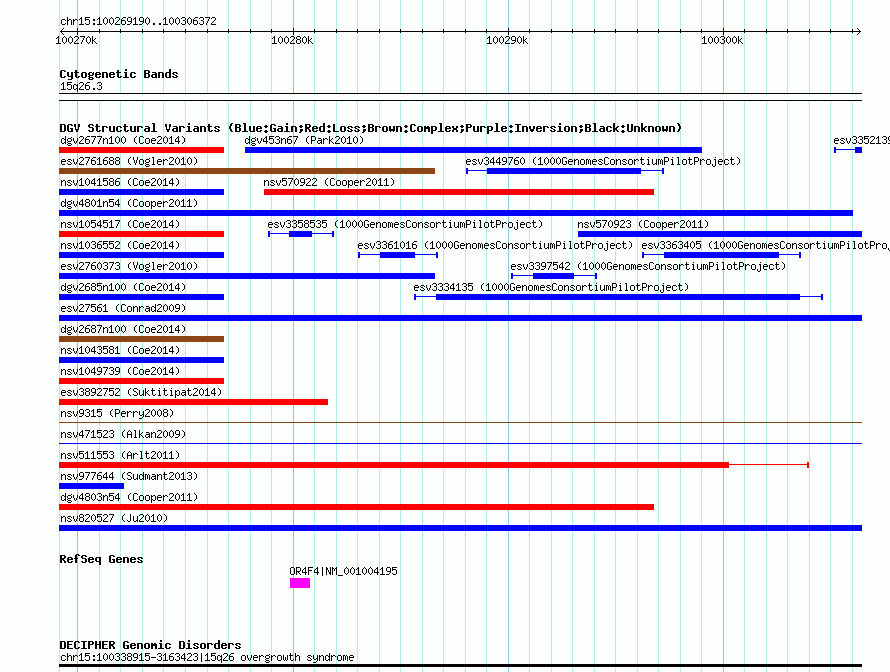Select the DGV Structural Variants track title
This screenshot has width=890, height=672.
pyautogui.click(x=370, y=128)
